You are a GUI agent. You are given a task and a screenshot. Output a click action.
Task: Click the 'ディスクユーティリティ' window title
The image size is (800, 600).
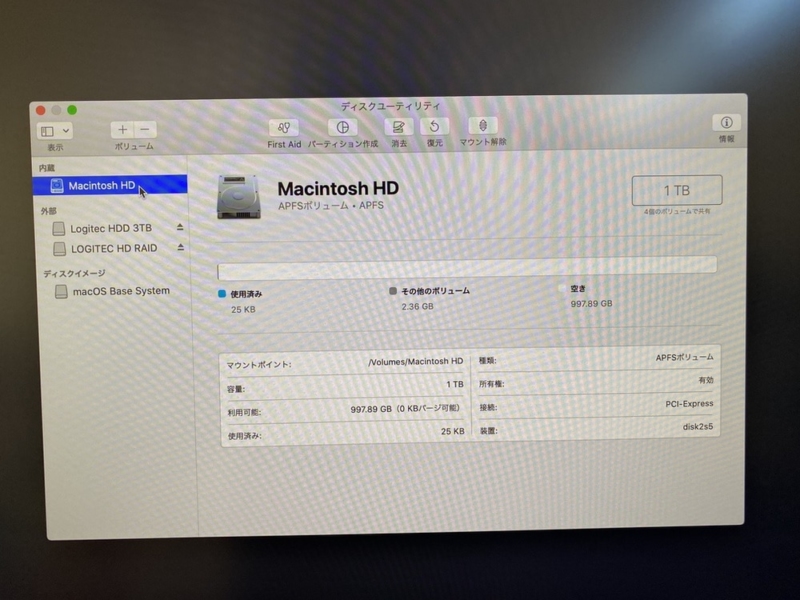click(390, 107)
